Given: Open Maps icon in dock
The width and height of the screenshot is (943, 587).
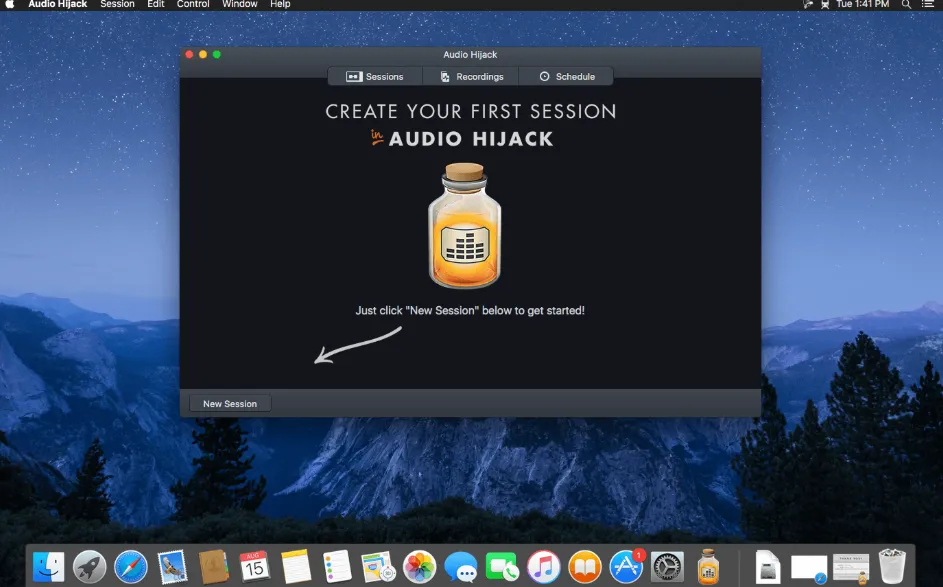Looking at the screenshot, I should point(378,567).
